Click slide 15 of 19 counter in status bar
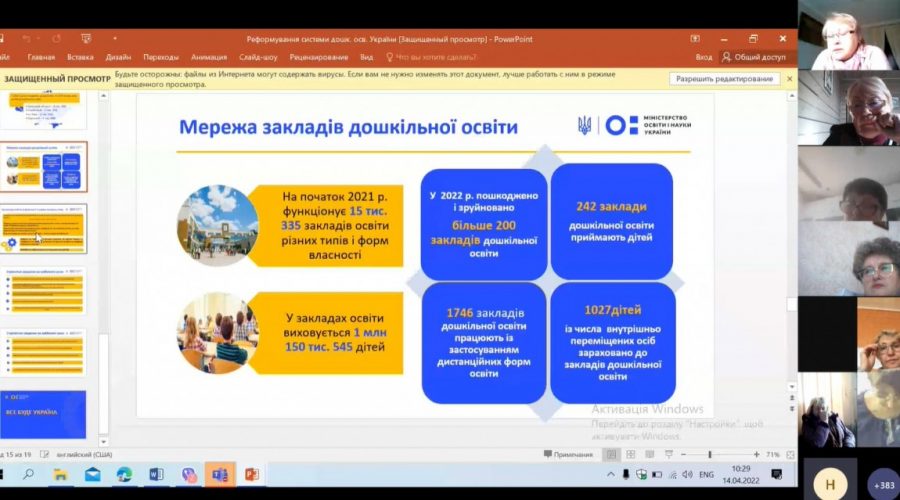This screenshot has height=500, width=900. click(16, 455)
